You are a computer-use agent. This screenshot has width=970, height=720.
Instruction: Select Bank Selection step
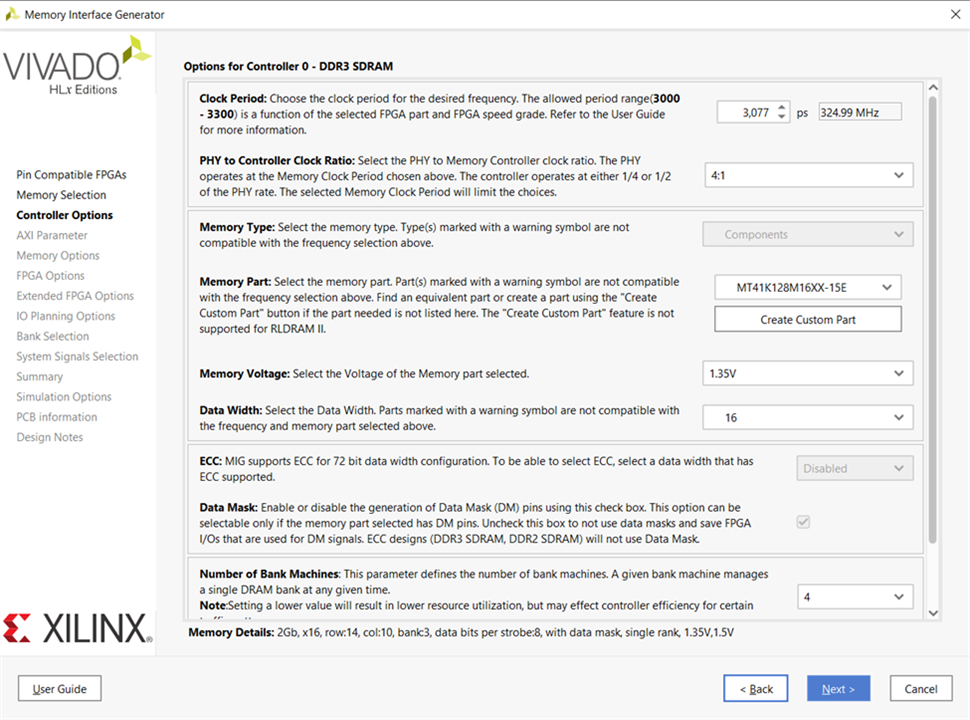pos(53,336)
